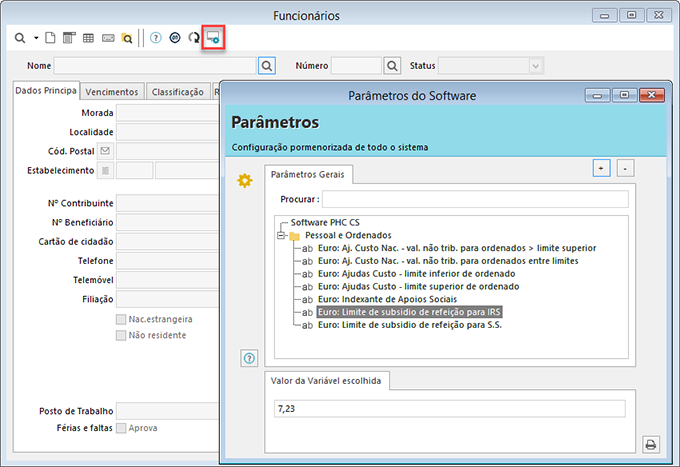Image resolution: width=680 pixels, height=467 pixels.
Task: Click the form layout icon in toolbar
Action: 69,38
